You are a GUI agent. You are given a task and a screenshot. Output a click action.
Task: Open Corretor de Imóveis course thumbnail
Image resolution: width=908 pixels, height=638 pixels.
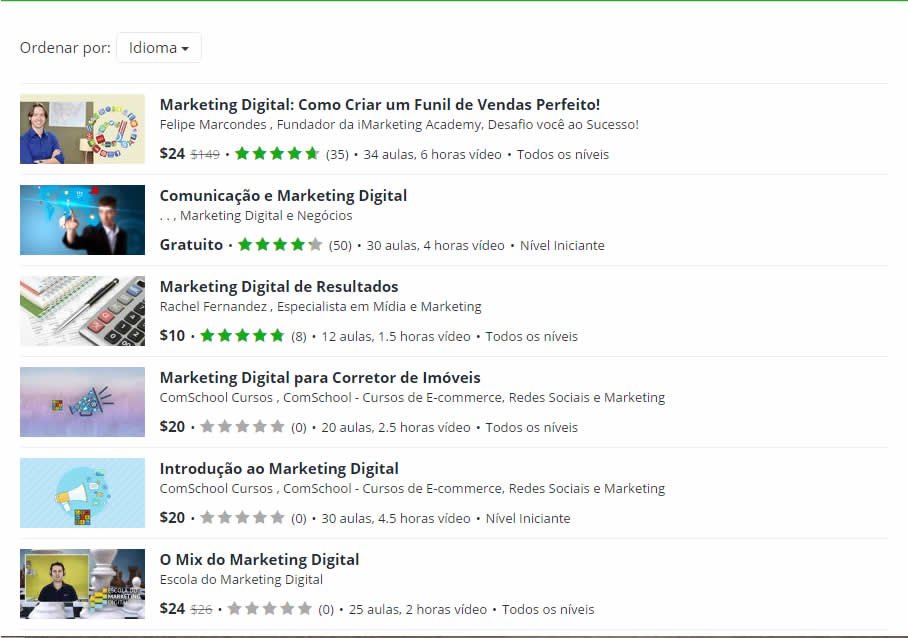click(82, 402)
